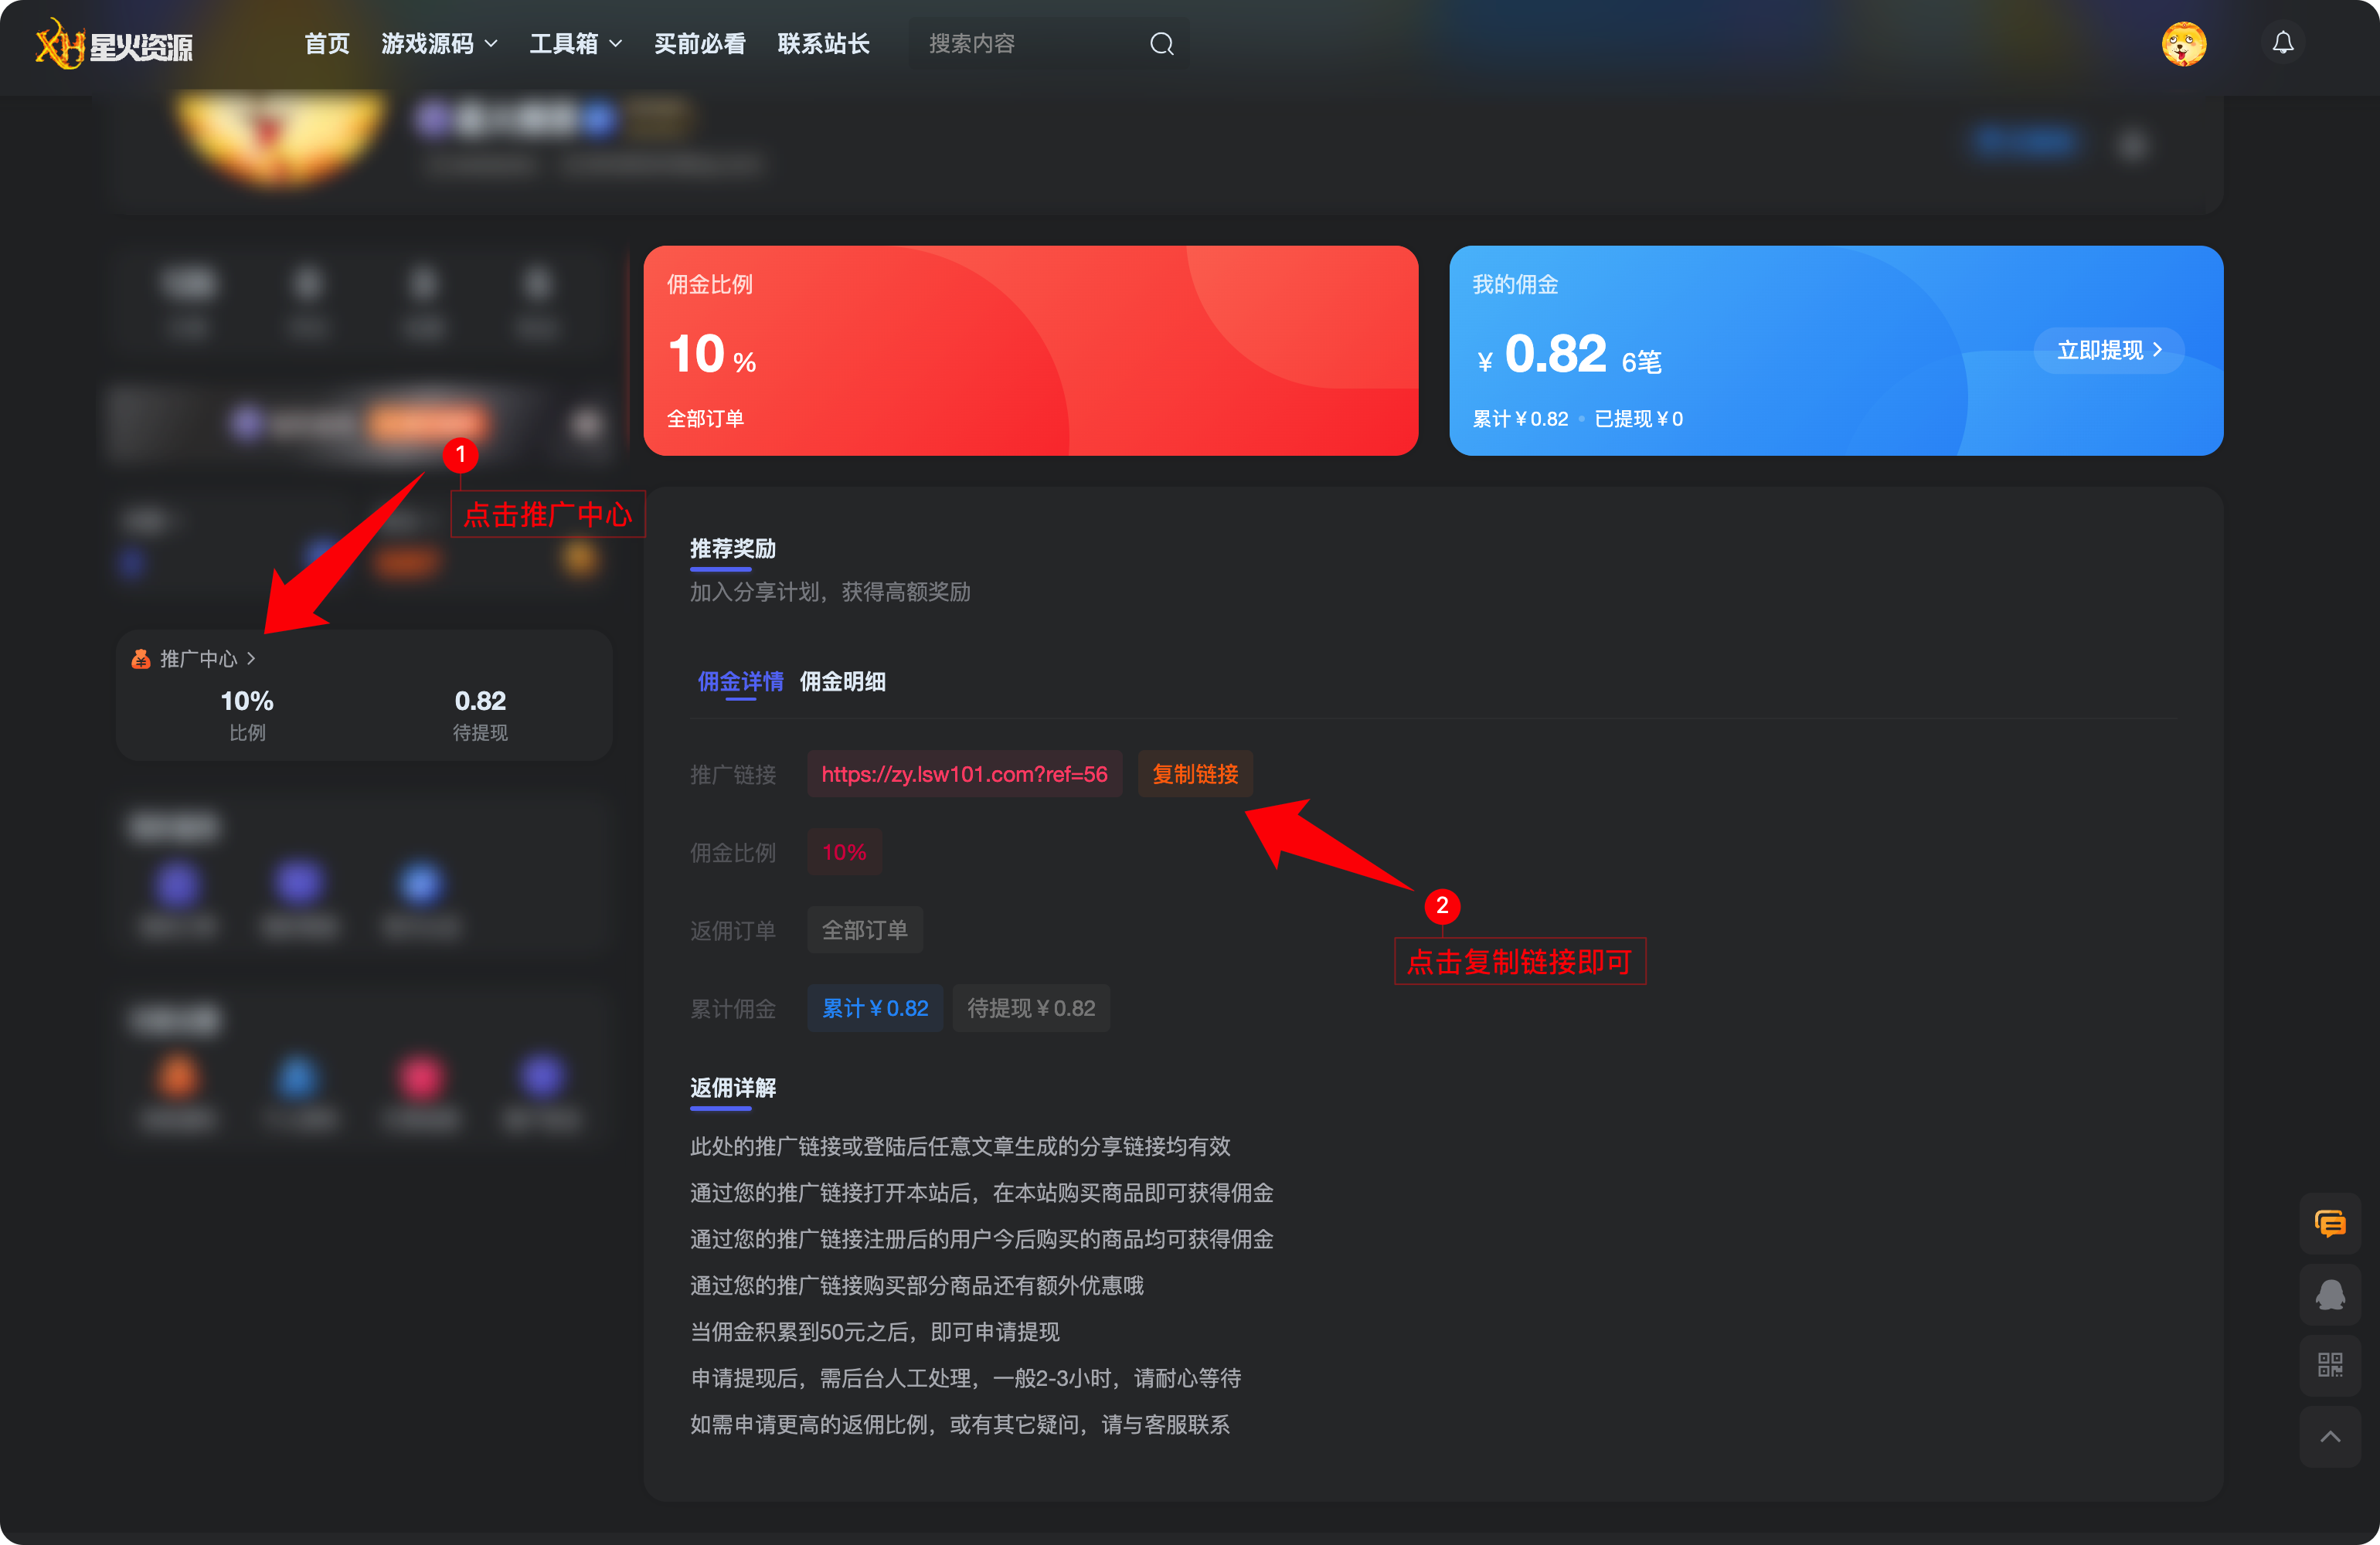The width and height of the screenshot is (2380, 1545).
Task: Switch to the 佣金明细 tab
Action: pos(843,682)
